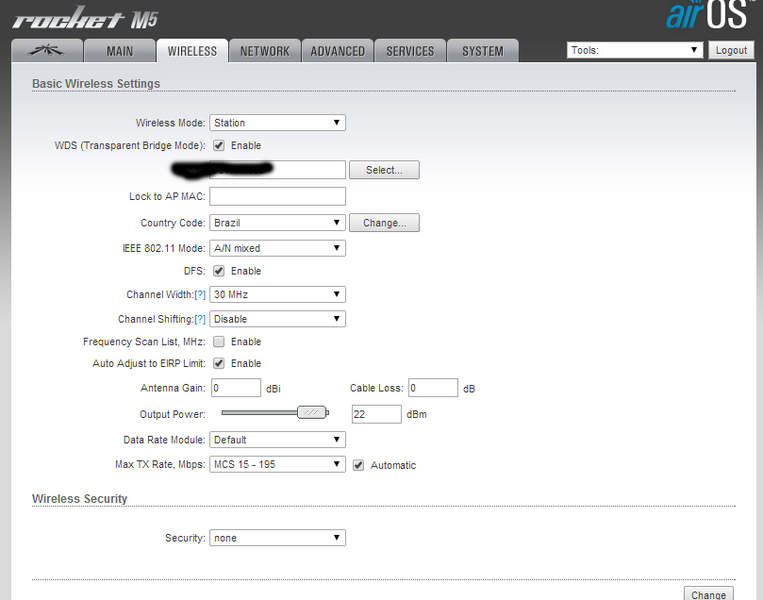Toggle the DFS Enable checkbox
This screenshot has width=763, height=600.
[219, 271]
